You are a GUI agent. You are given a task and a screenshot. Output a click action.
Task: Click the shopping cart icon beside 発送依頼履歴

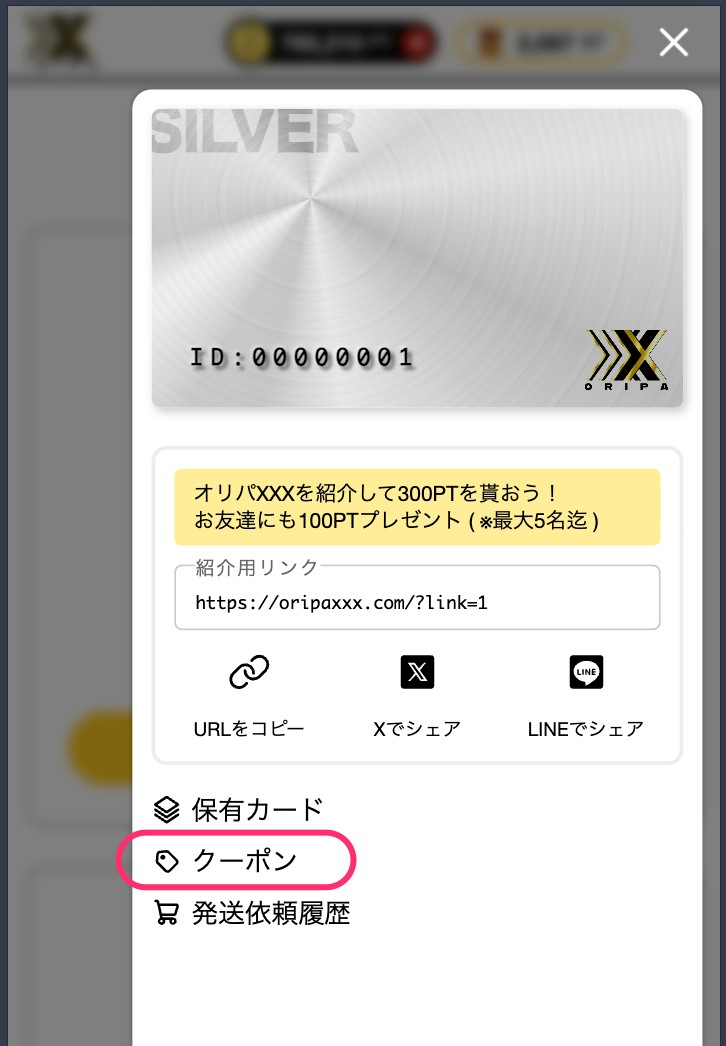click(166, 912)
